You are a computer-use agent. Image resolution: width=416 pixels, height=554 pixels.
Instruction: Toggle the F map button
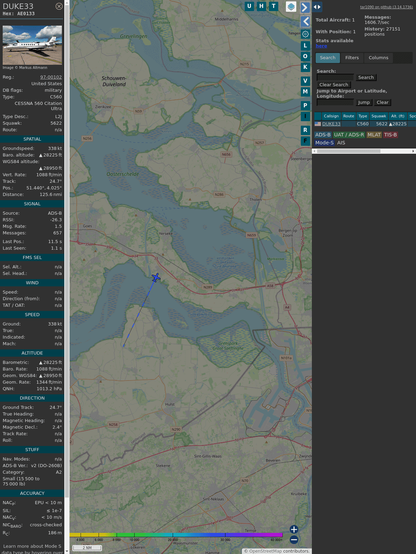305,141
